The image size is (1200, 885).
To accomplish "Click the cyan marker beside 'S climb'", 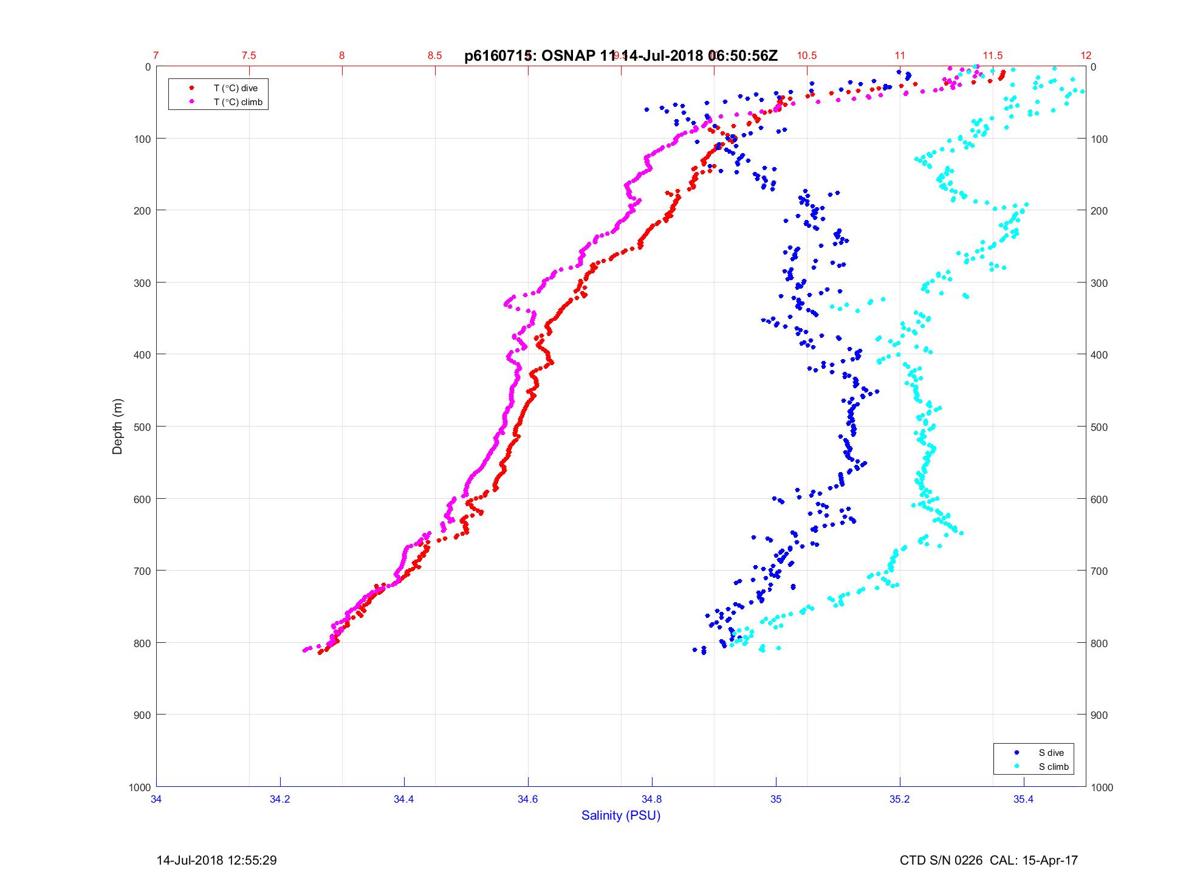I will (1017, 766).
